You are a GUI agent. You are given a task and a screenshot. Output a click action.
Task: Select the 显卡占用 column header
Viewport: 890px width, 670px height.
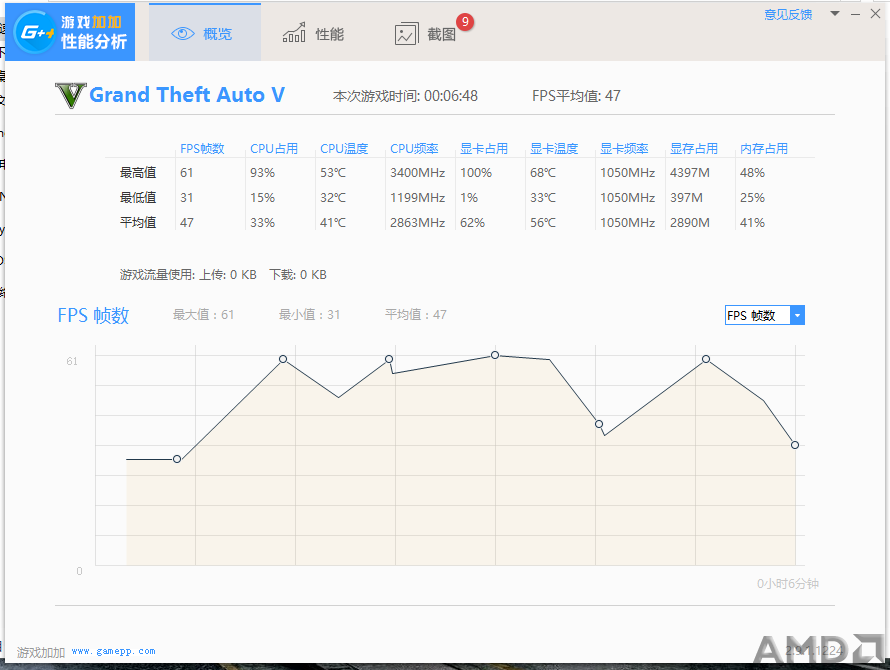[484, 149]
